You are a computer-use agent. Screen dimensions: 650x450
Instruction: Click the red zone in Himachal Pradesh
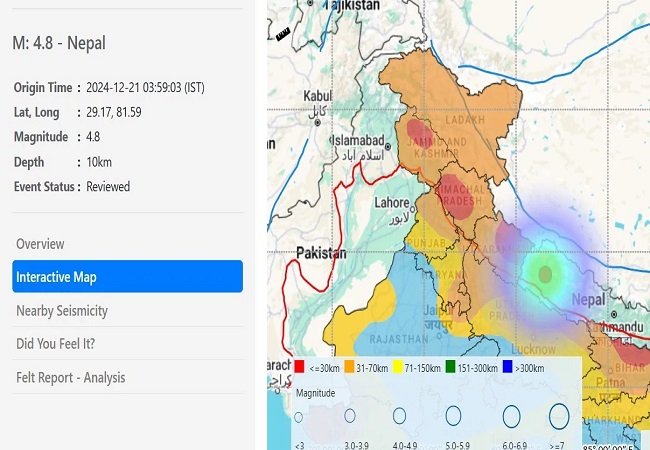pos(457,196)
